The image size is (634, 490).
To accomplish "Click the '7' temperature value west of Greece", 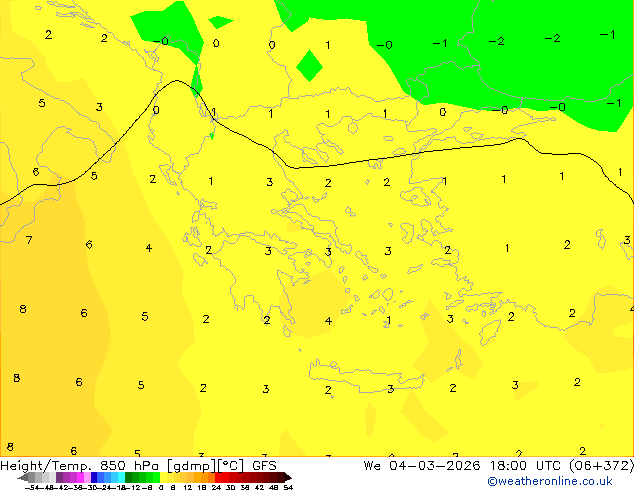I will pyautogui.click(x=29, y=240).
